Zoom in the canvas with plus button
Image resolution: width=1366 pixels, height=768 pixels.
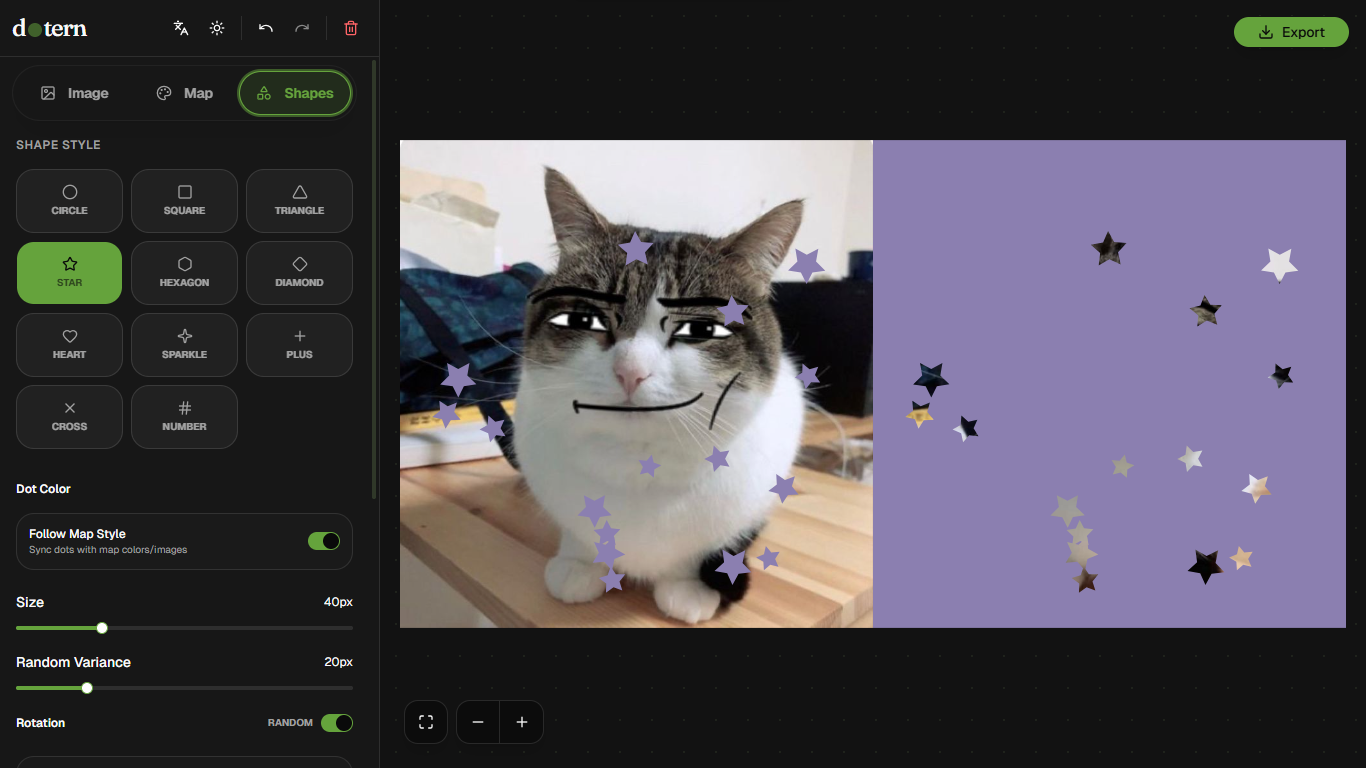(522, 722)
